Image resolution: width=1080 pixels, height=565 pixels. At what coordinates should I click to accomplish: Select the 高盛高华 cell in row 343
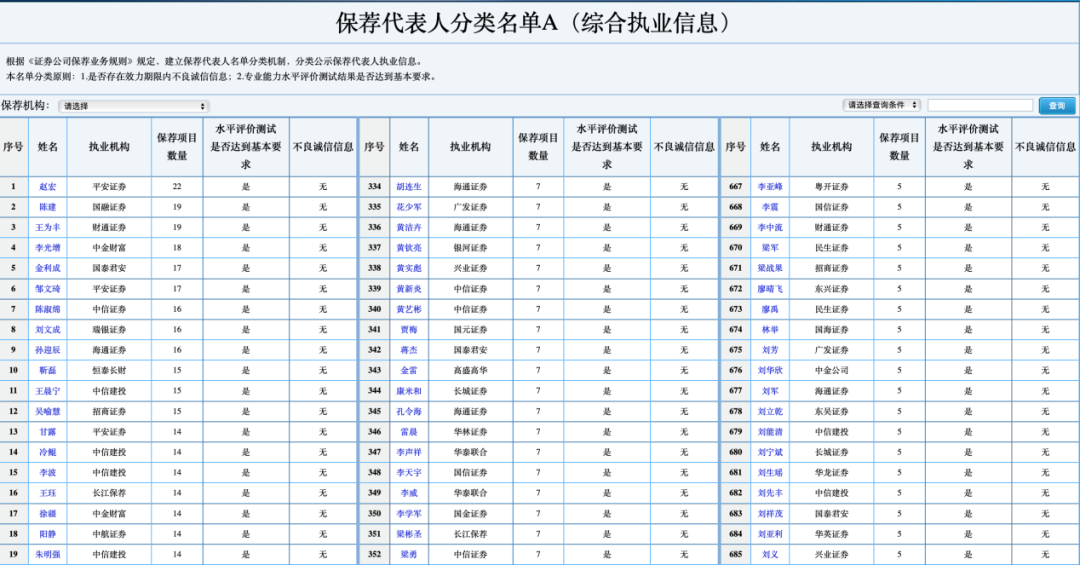coord(470,371)
